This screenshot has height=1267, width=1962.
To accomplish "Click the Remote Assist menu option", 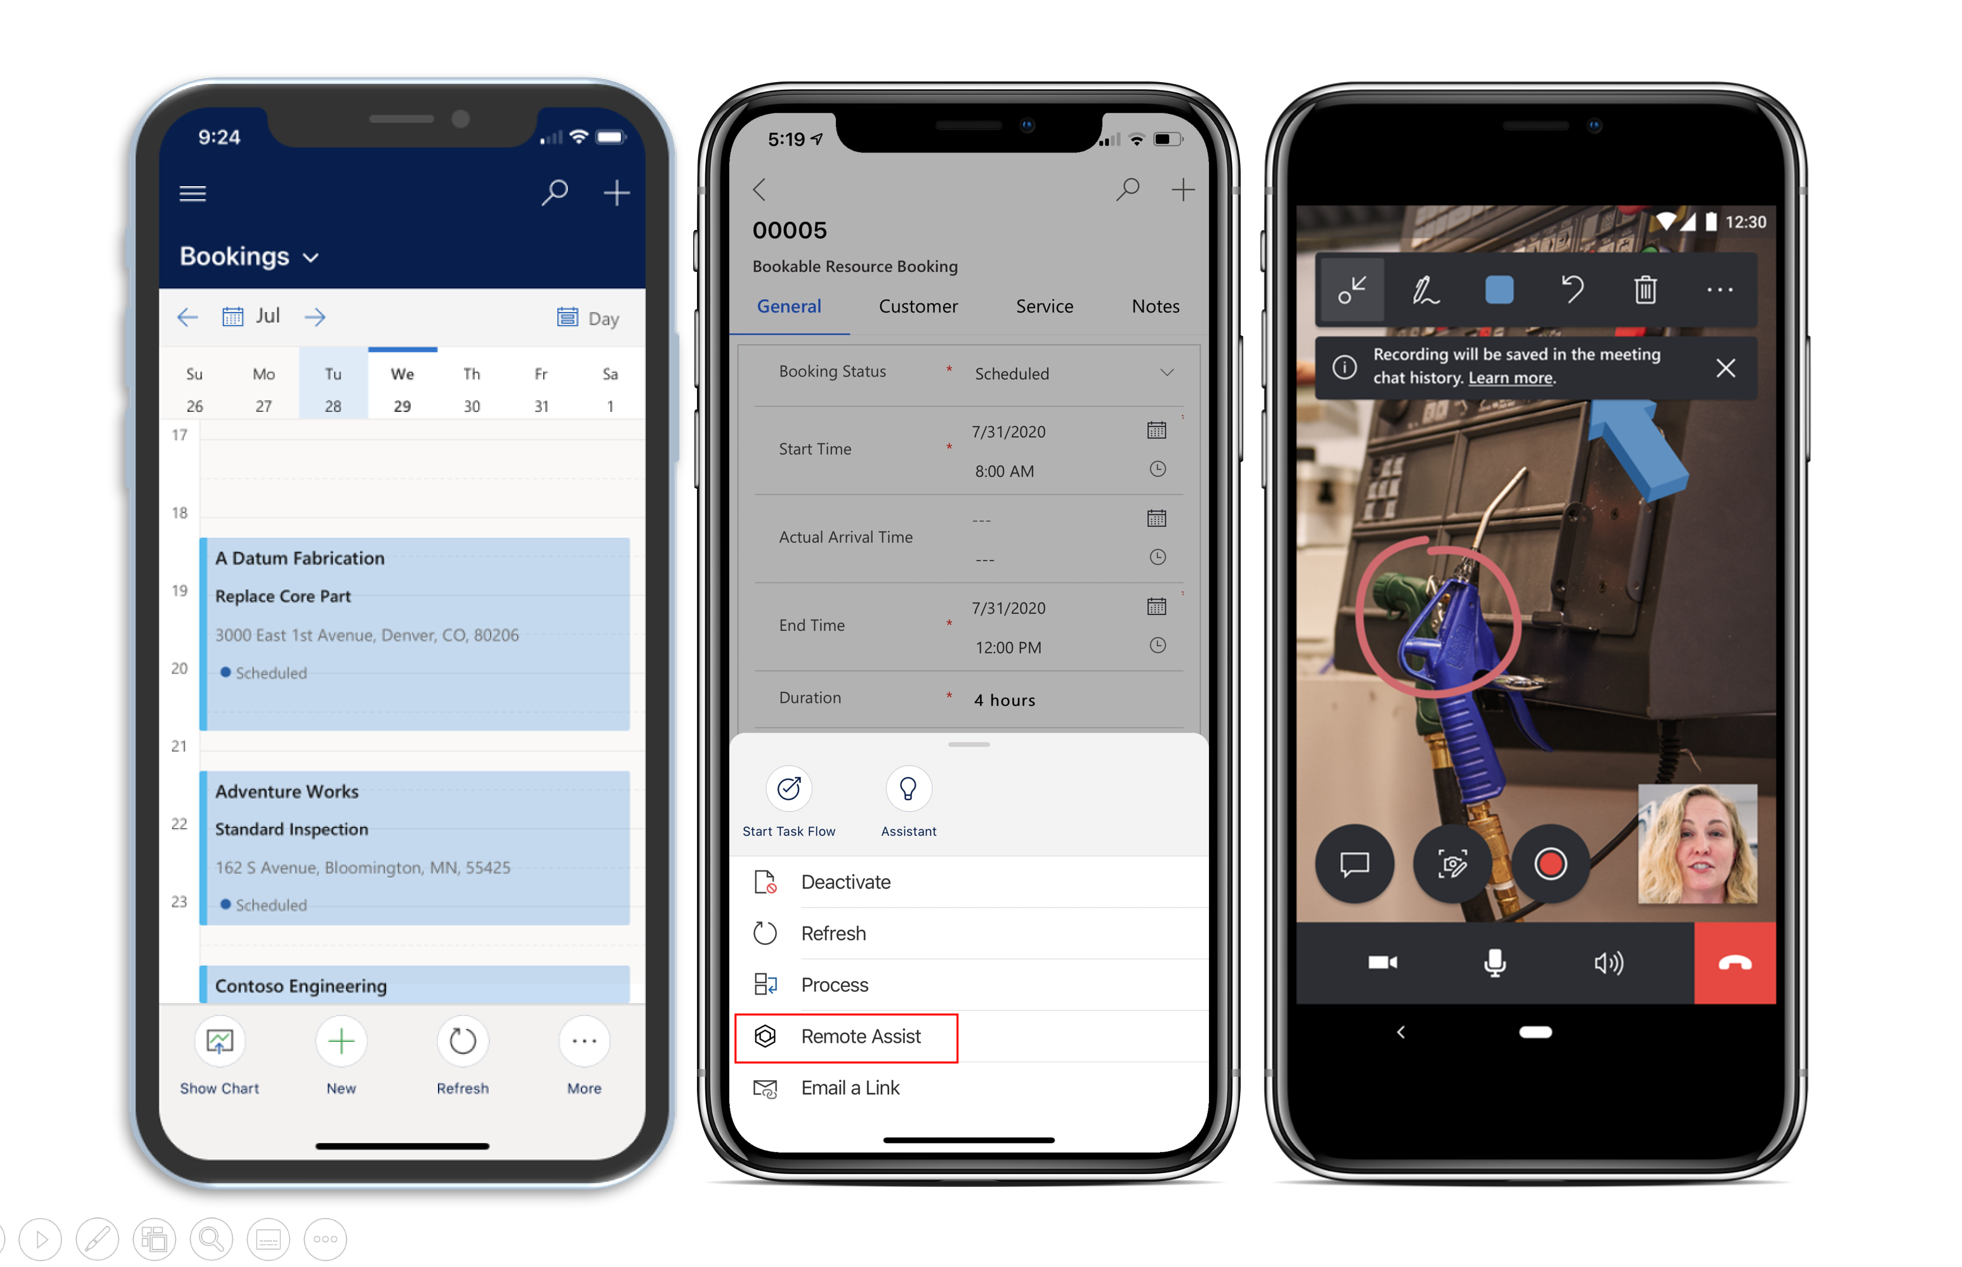I will tap(862, 1037).
